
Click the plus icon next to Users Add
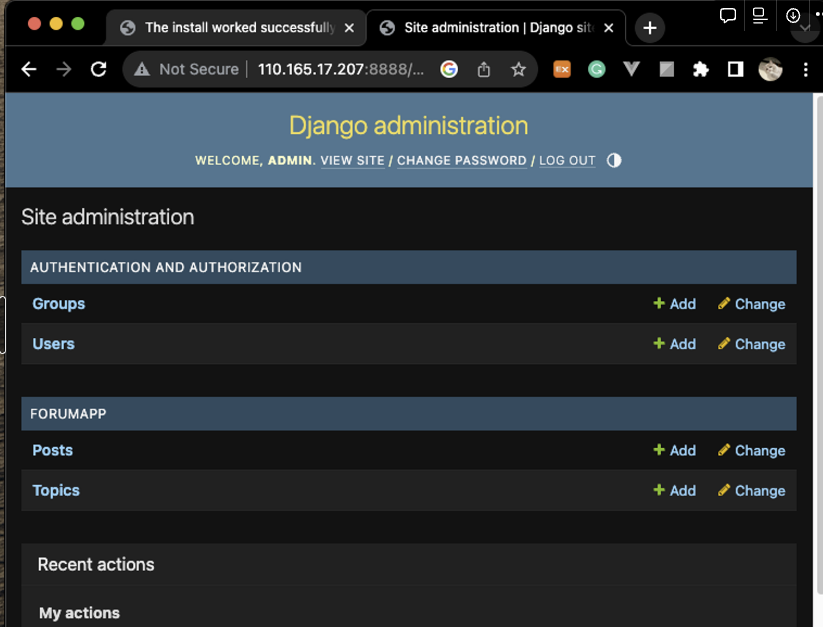pyautogui.click(x=659, y=343)
